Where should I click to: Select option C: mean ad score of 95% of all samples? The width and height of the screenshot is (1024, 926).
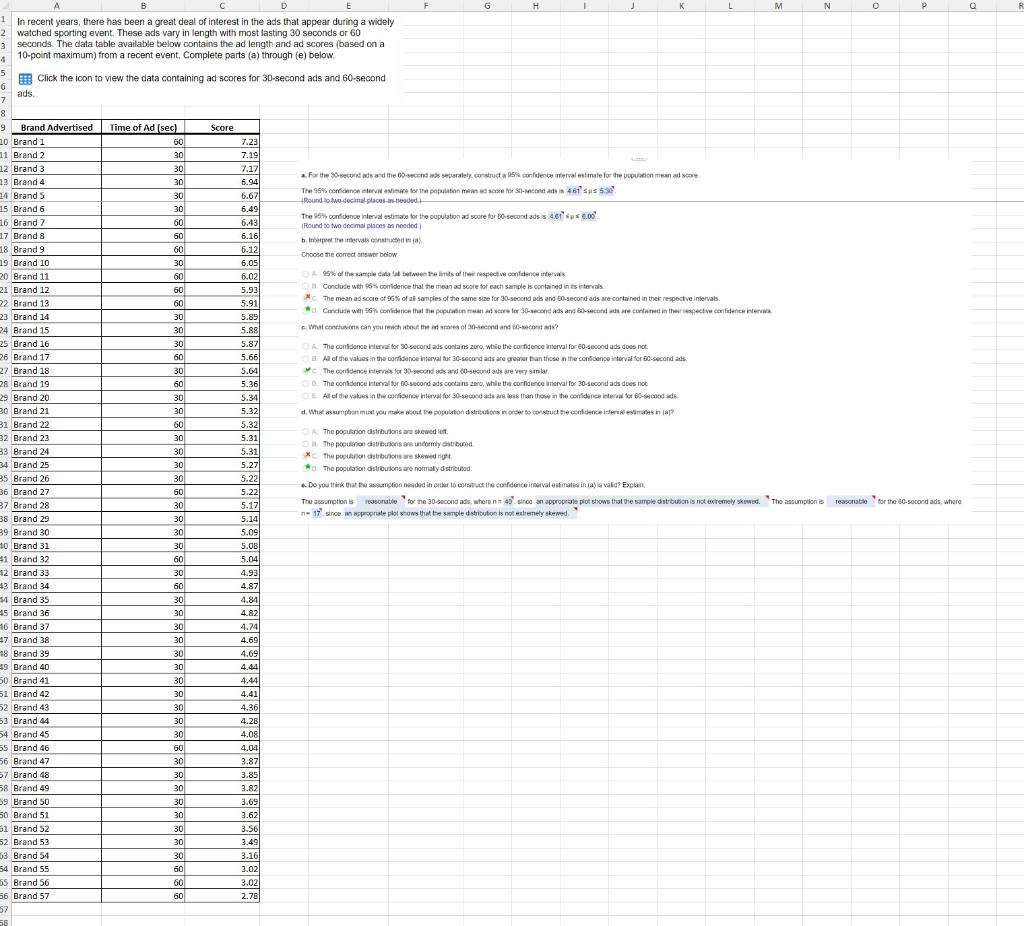click(x=306, y=298)
